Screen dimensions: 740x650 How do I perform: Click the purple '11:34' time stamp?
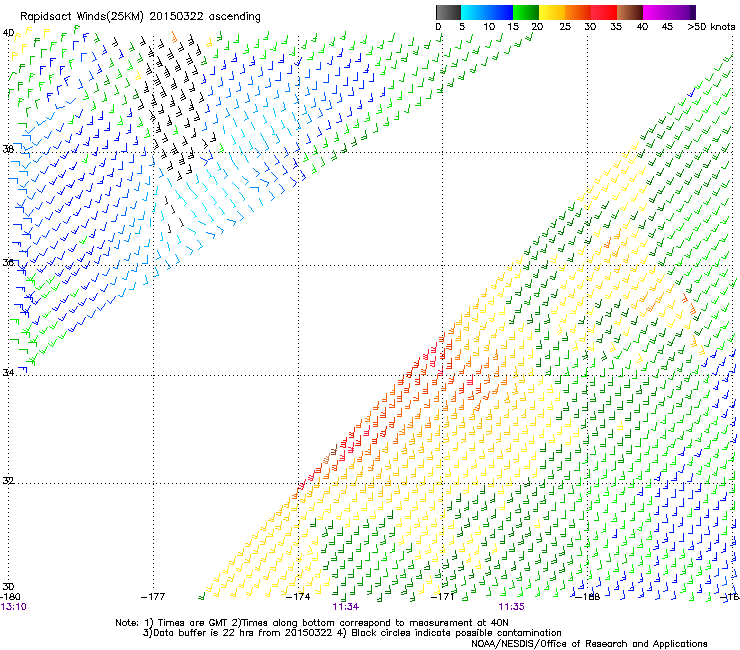click(x=345, y=607)
